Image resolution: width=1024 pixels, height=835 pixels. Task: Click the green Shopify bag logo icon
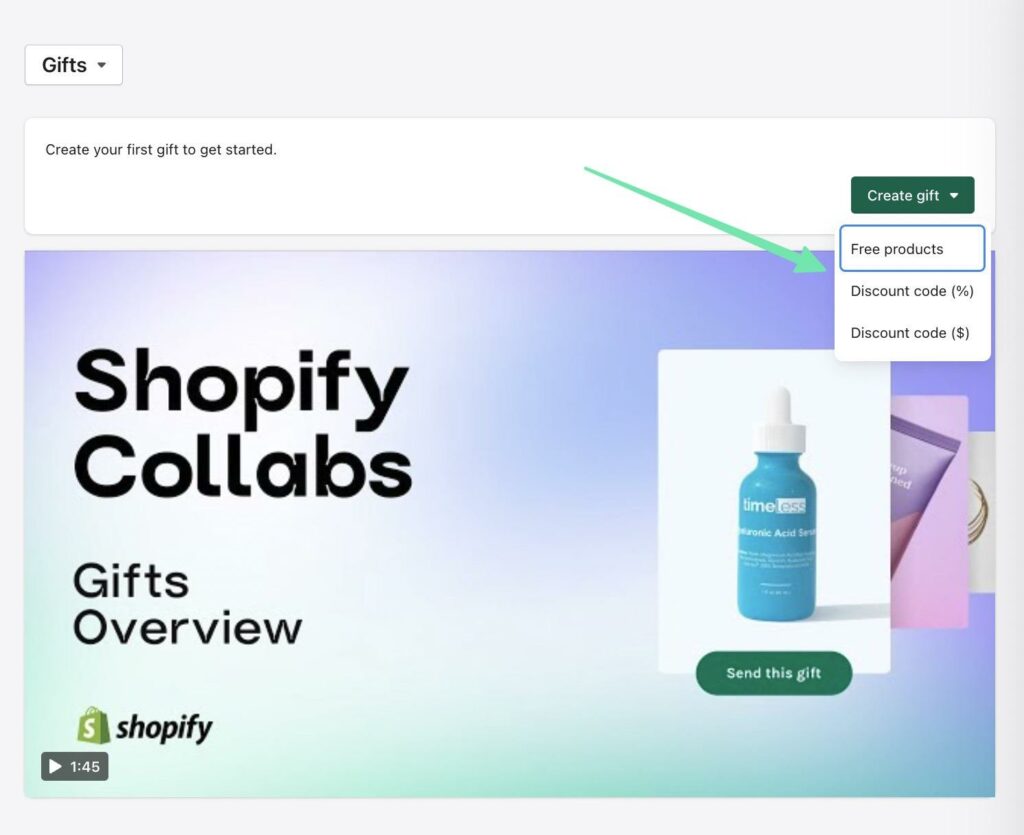tap(93, 725)
